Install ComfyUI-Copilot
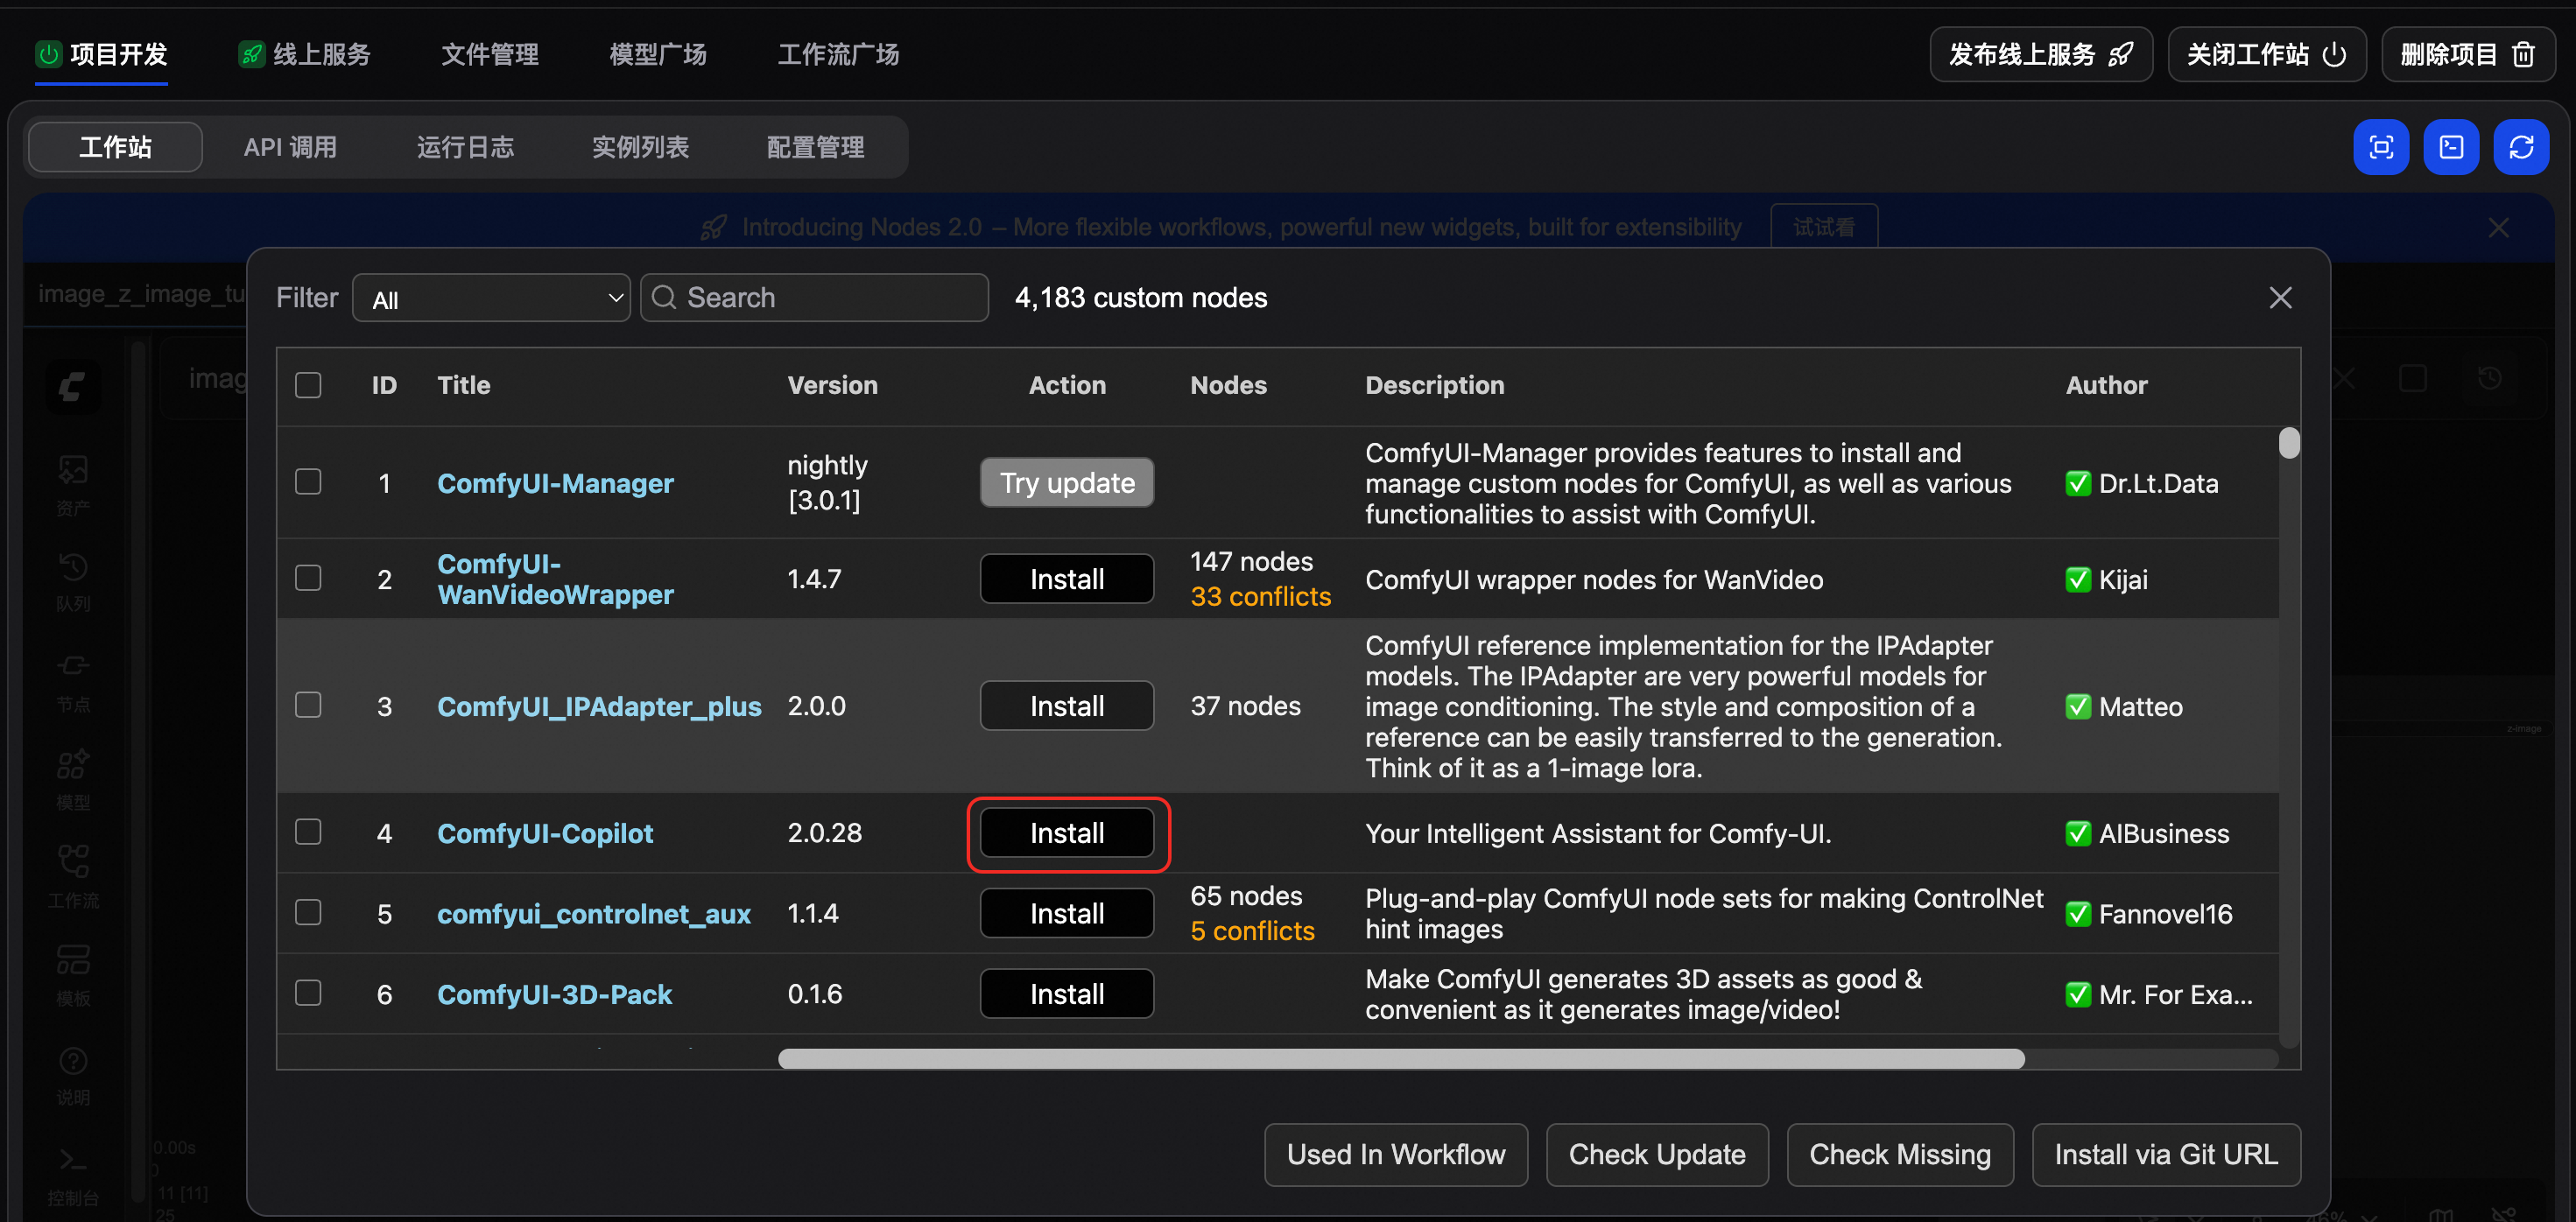Image resolution: width=2576 pixels, height=1222 pixels. [x=1067, y=833]
